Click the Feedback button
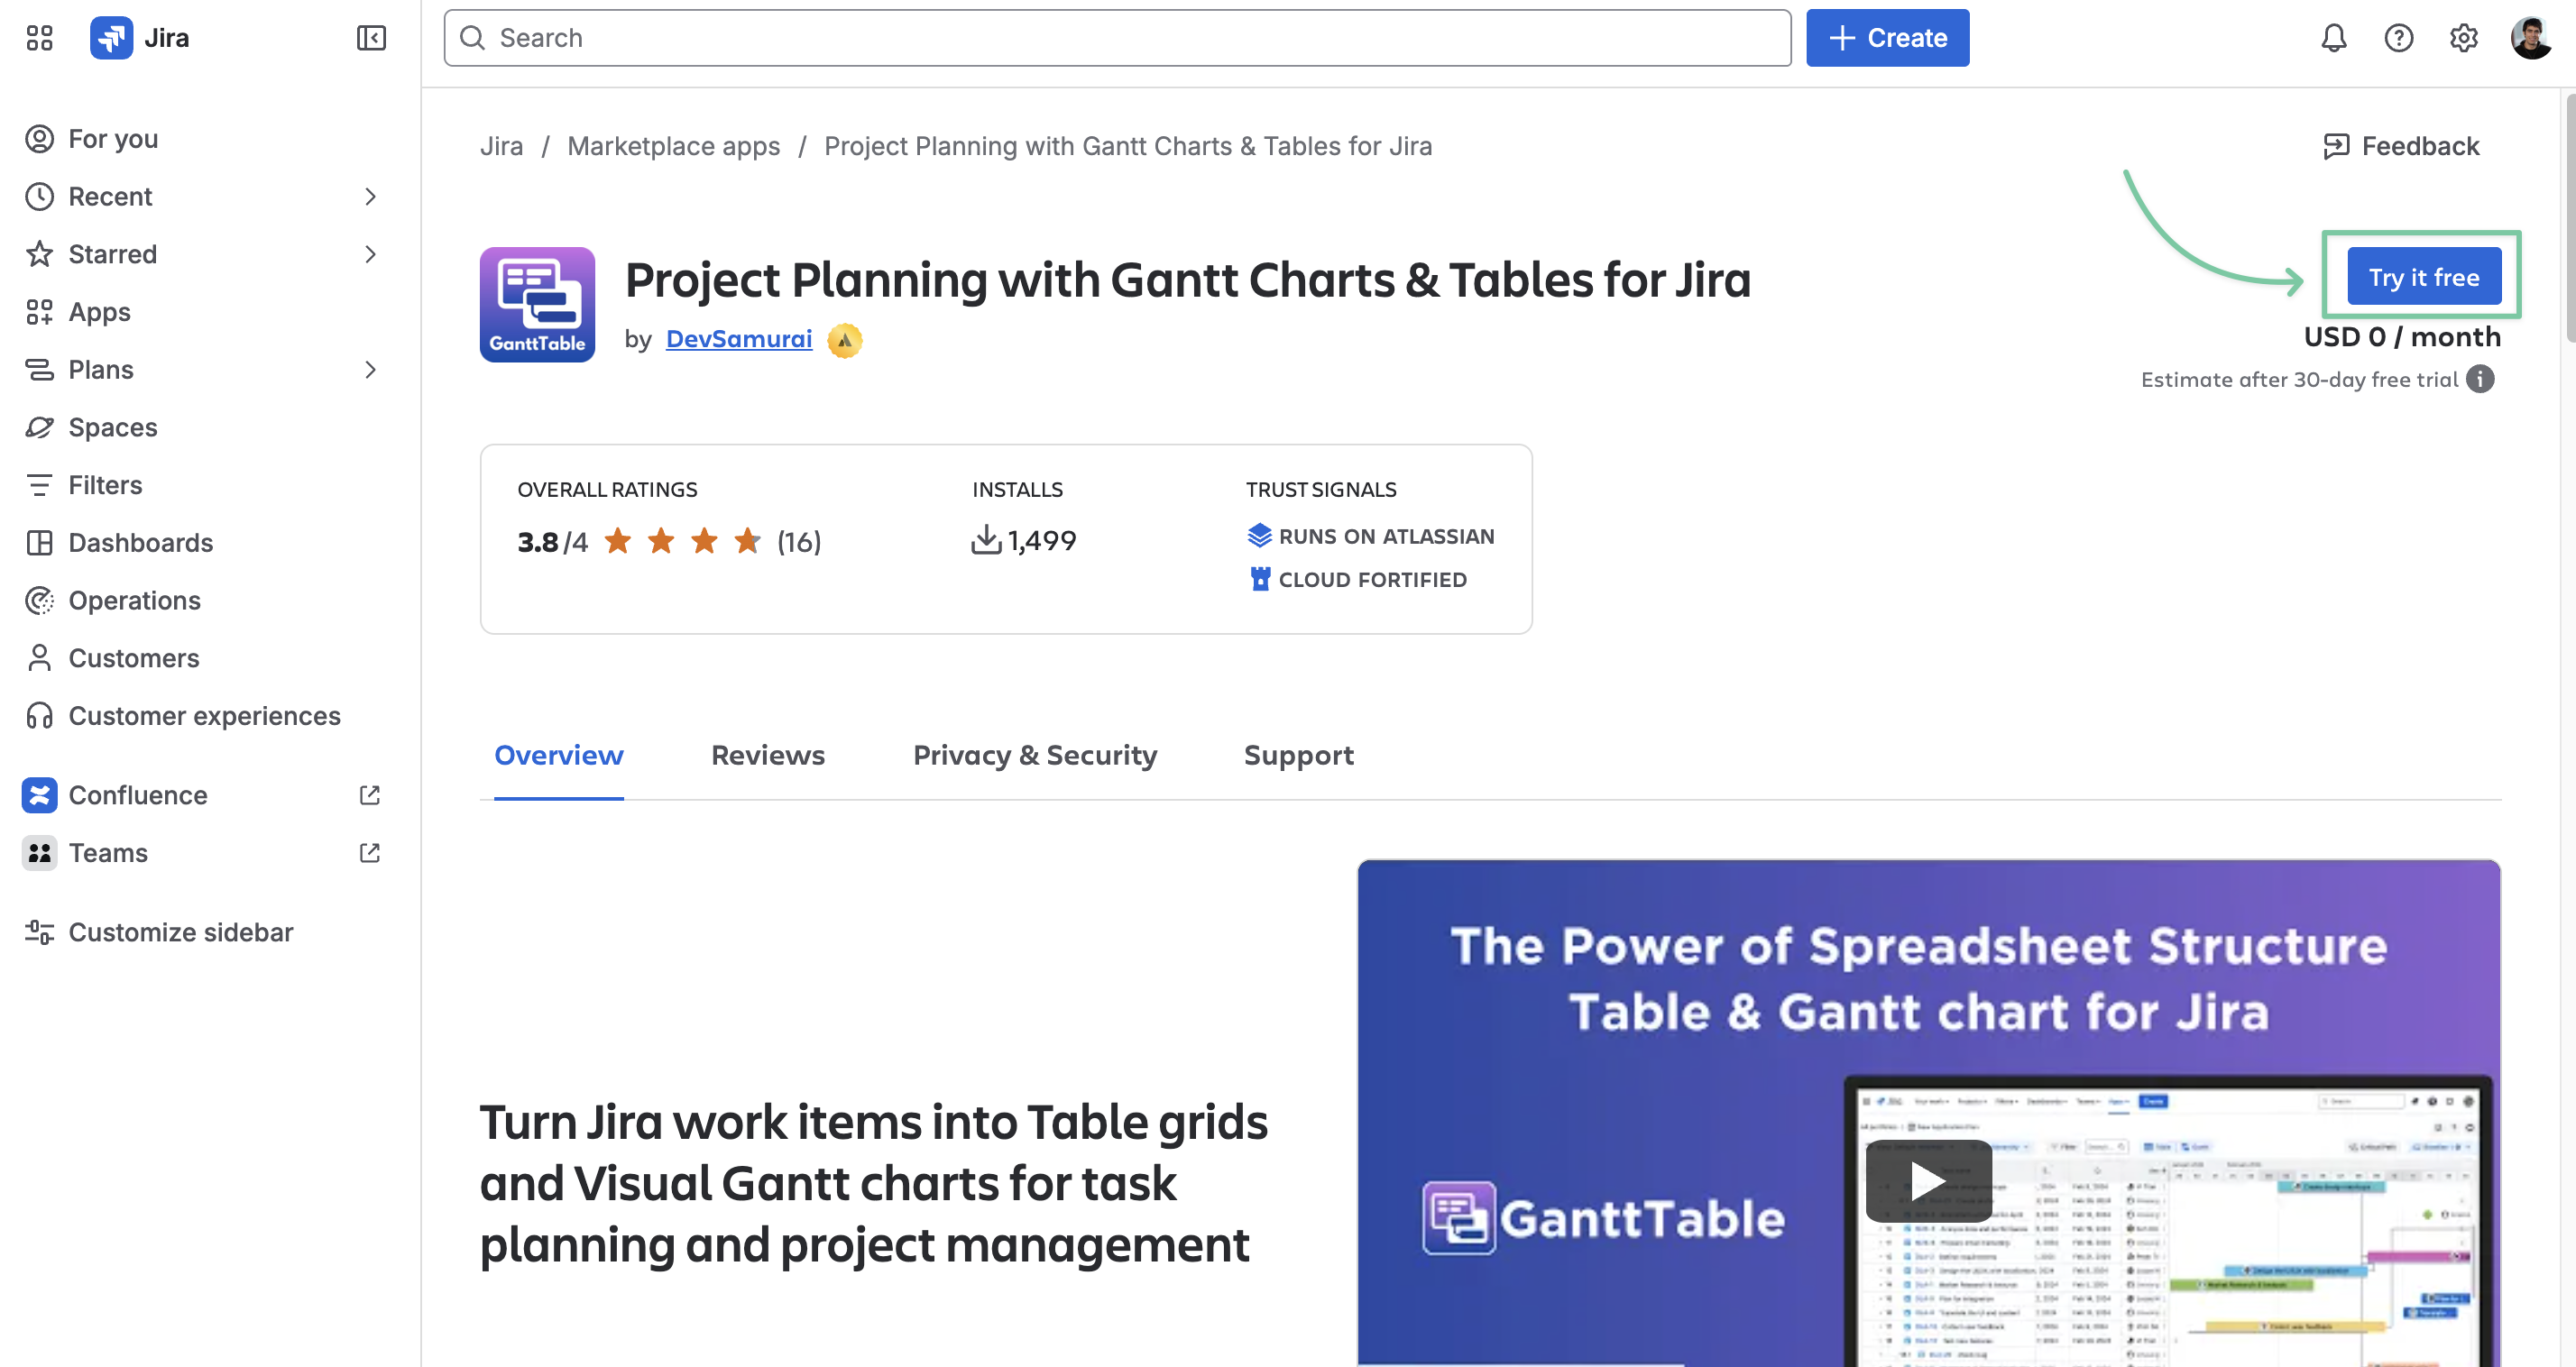This screenshot has height=1367, width=2576. (x=2401, y=146)
